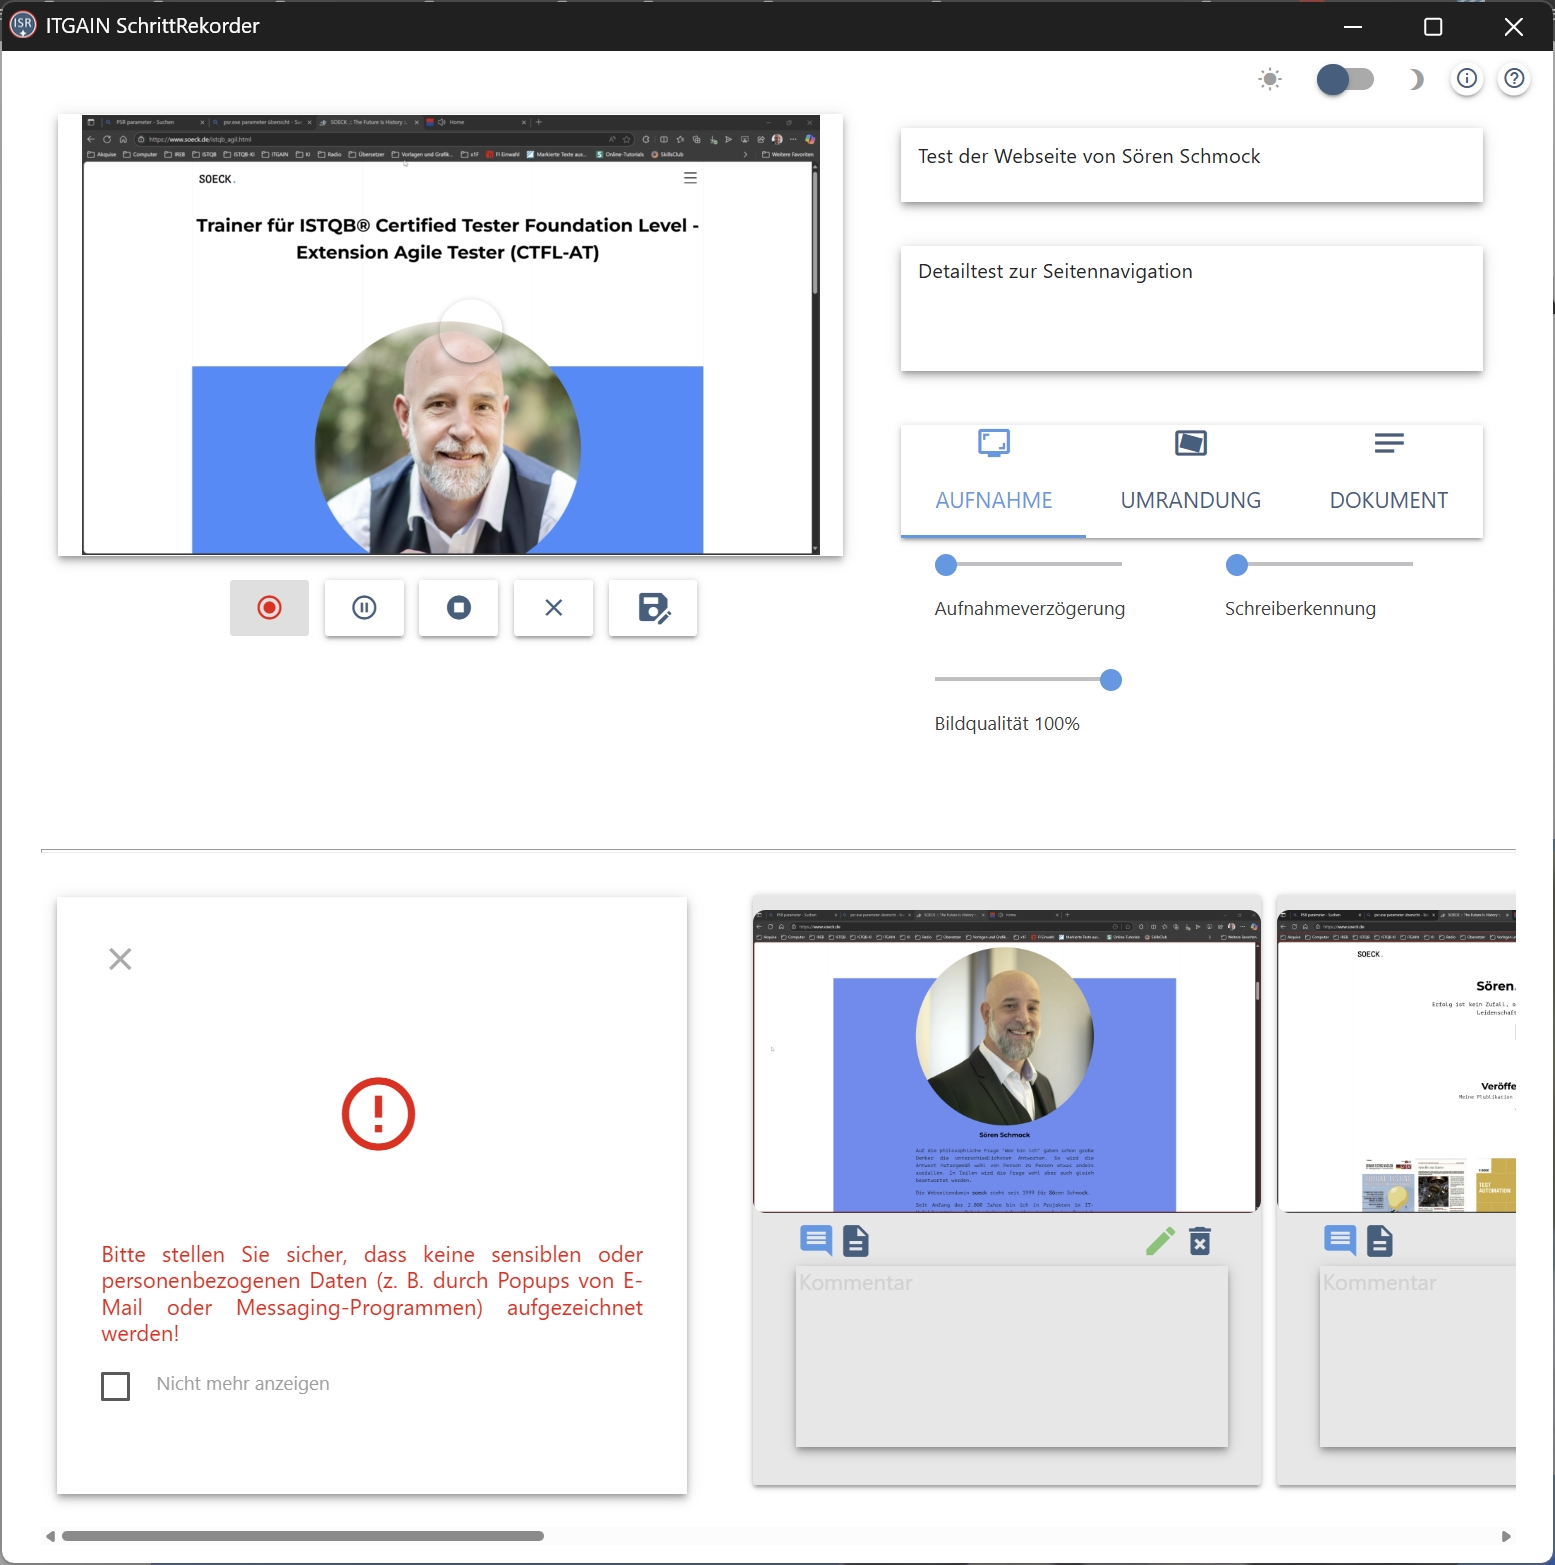Open help via the question mark icon
Viewport: 1555px width, 1565px height.
1514,79
